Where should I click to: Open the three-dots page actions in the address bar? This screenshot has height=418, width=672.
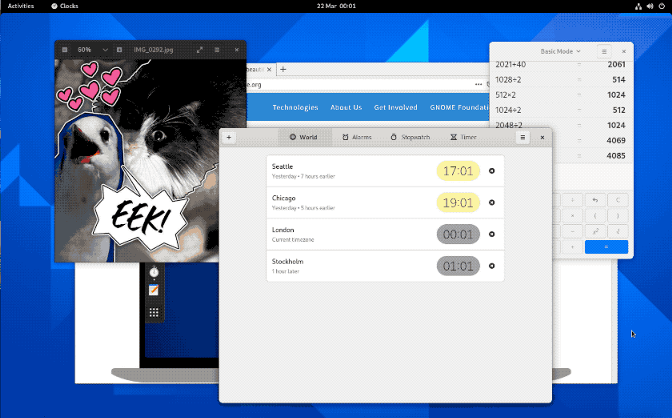click(478, 84)
